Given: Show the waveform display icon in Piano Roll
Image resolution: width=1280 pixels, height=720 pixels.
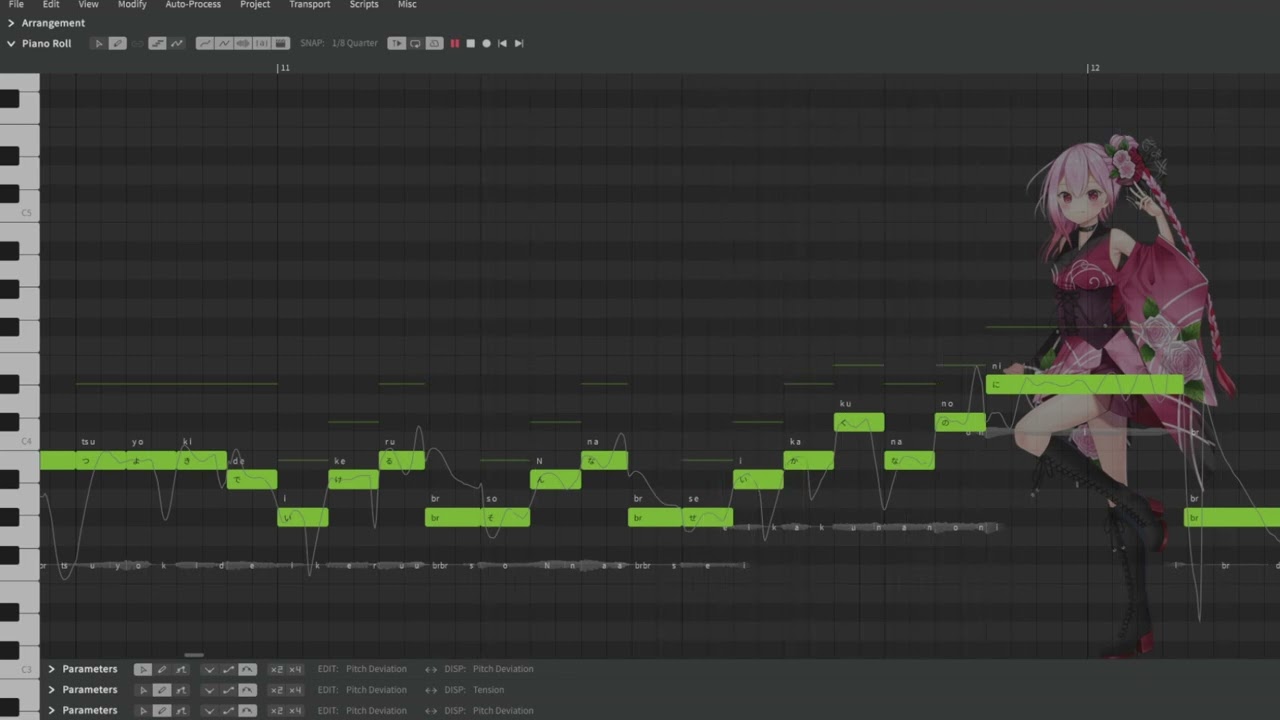Looking at the screenshot, I should point(243,43).
